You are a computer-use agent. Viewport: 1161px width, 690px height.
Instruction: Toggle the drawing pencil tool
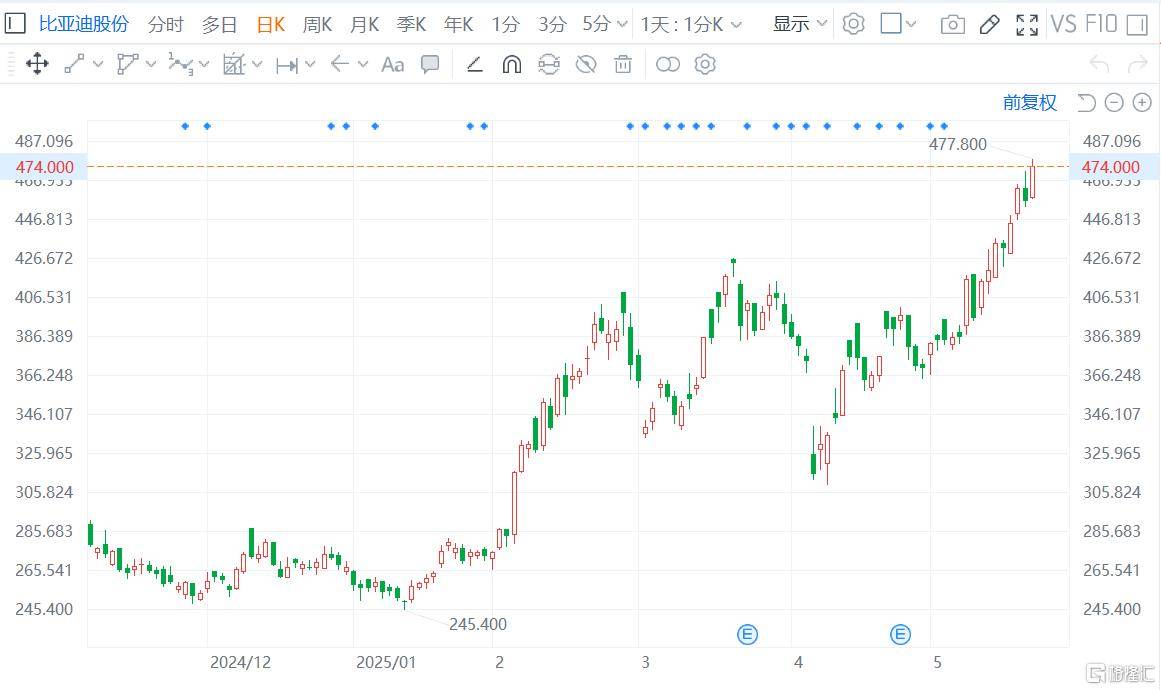point(989,25)
